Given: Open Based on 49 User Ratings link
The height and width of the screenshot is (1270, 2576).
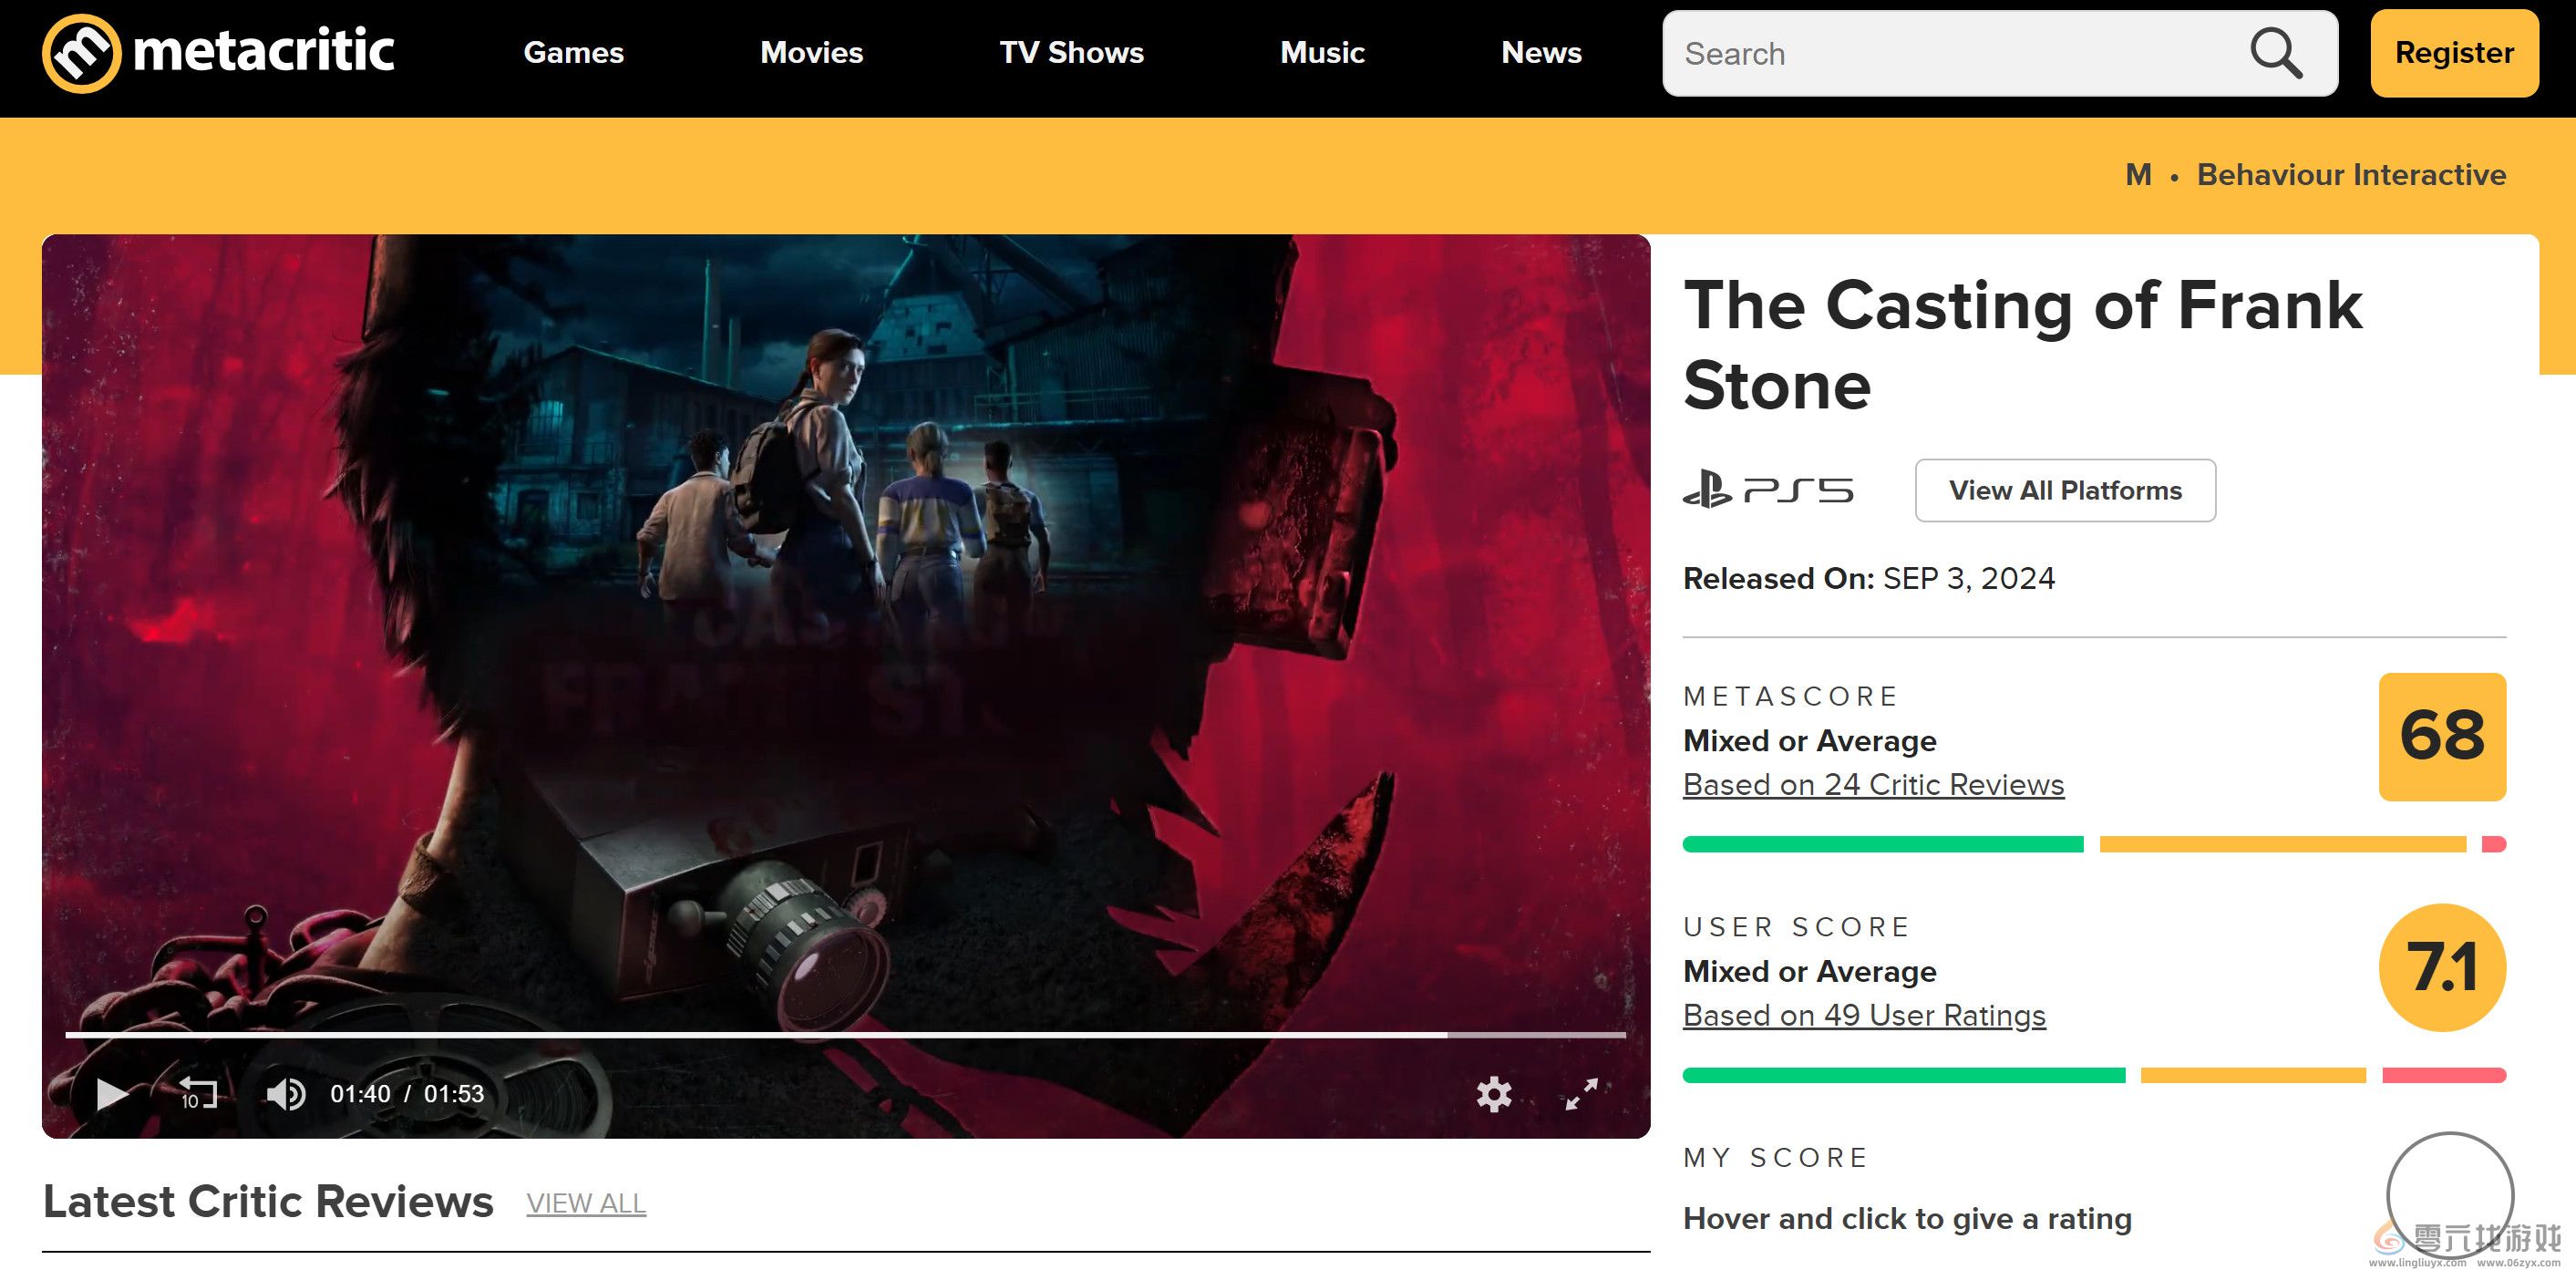Looking at the screenshot, I should pyautogui.click(x=1864, y=1016).
